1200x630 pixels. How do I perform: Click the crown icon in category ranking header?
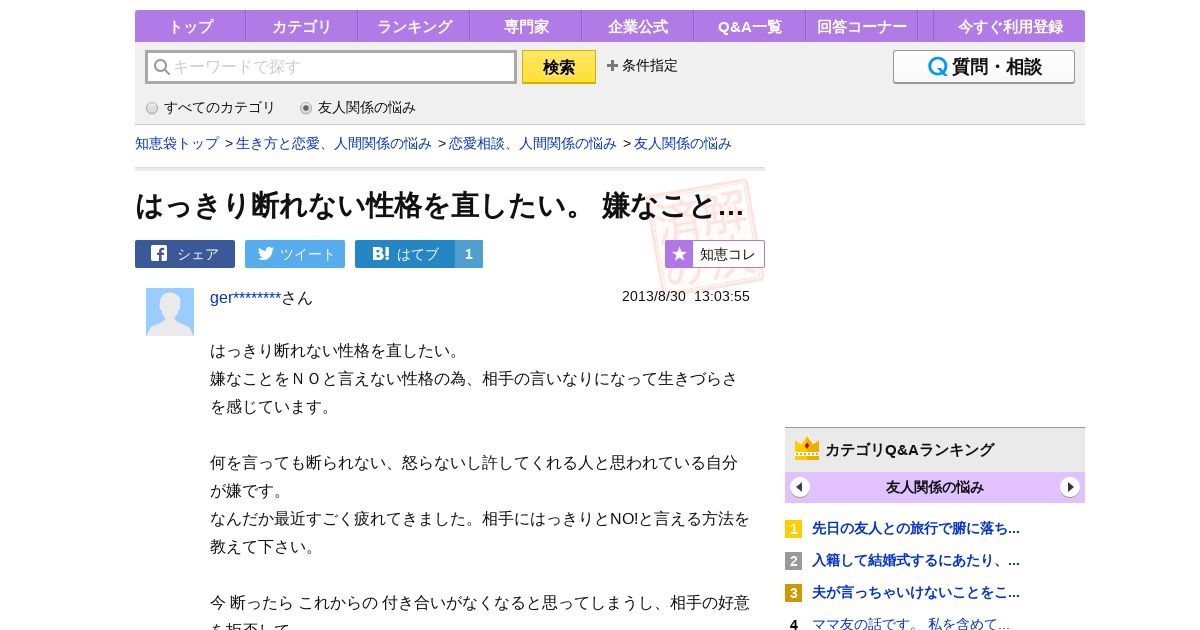tap(807, 449)
